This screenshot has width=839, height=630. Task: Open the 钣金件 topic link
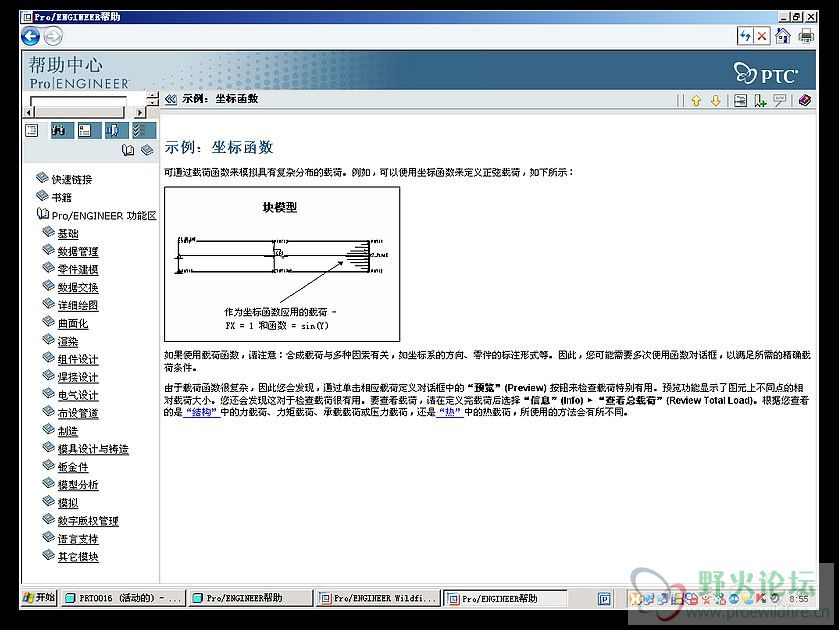pyautogui.click(x=73, y=467)
